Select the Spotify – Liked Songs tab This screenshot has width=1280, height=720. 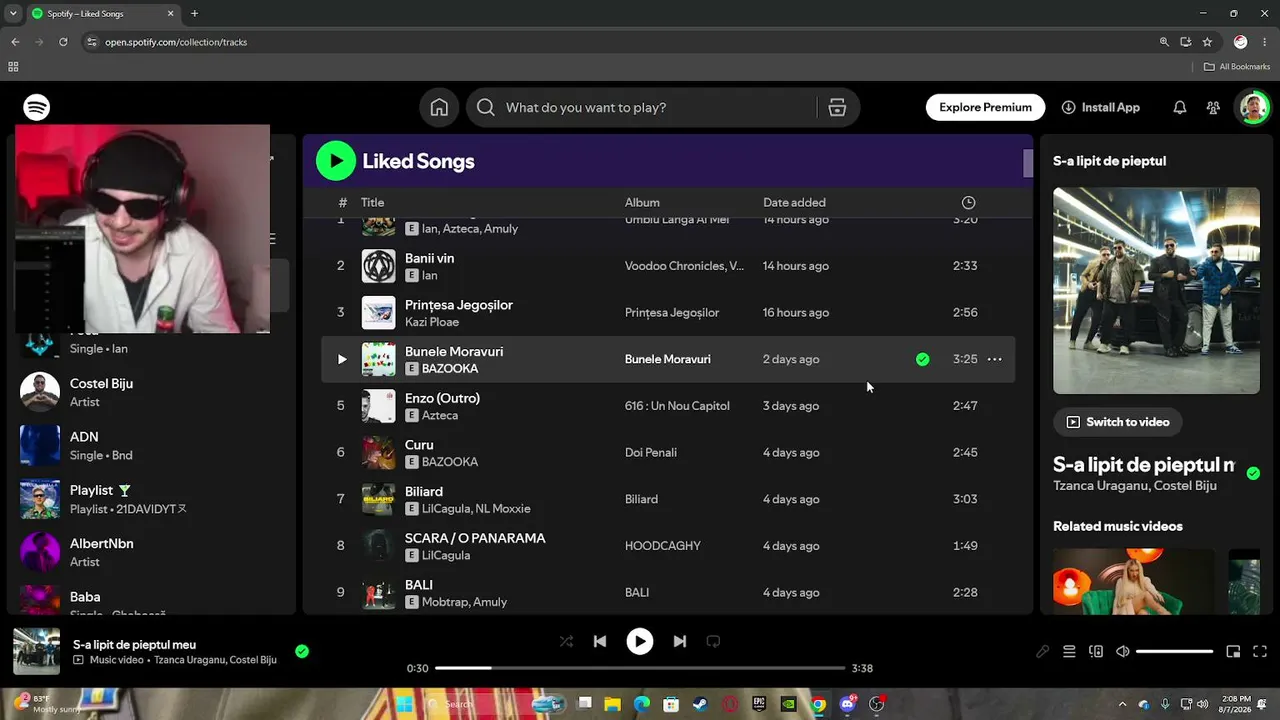click(103, 14)
